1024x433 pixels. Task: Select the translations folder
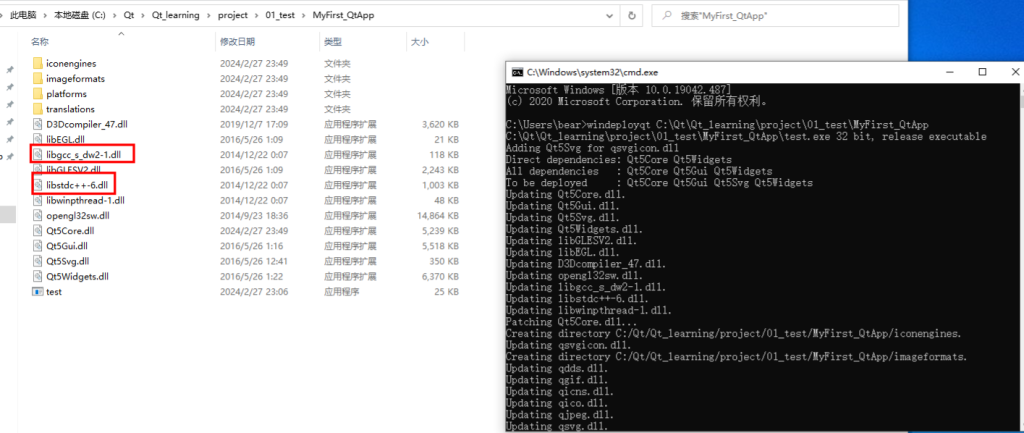tap(70, 109)
